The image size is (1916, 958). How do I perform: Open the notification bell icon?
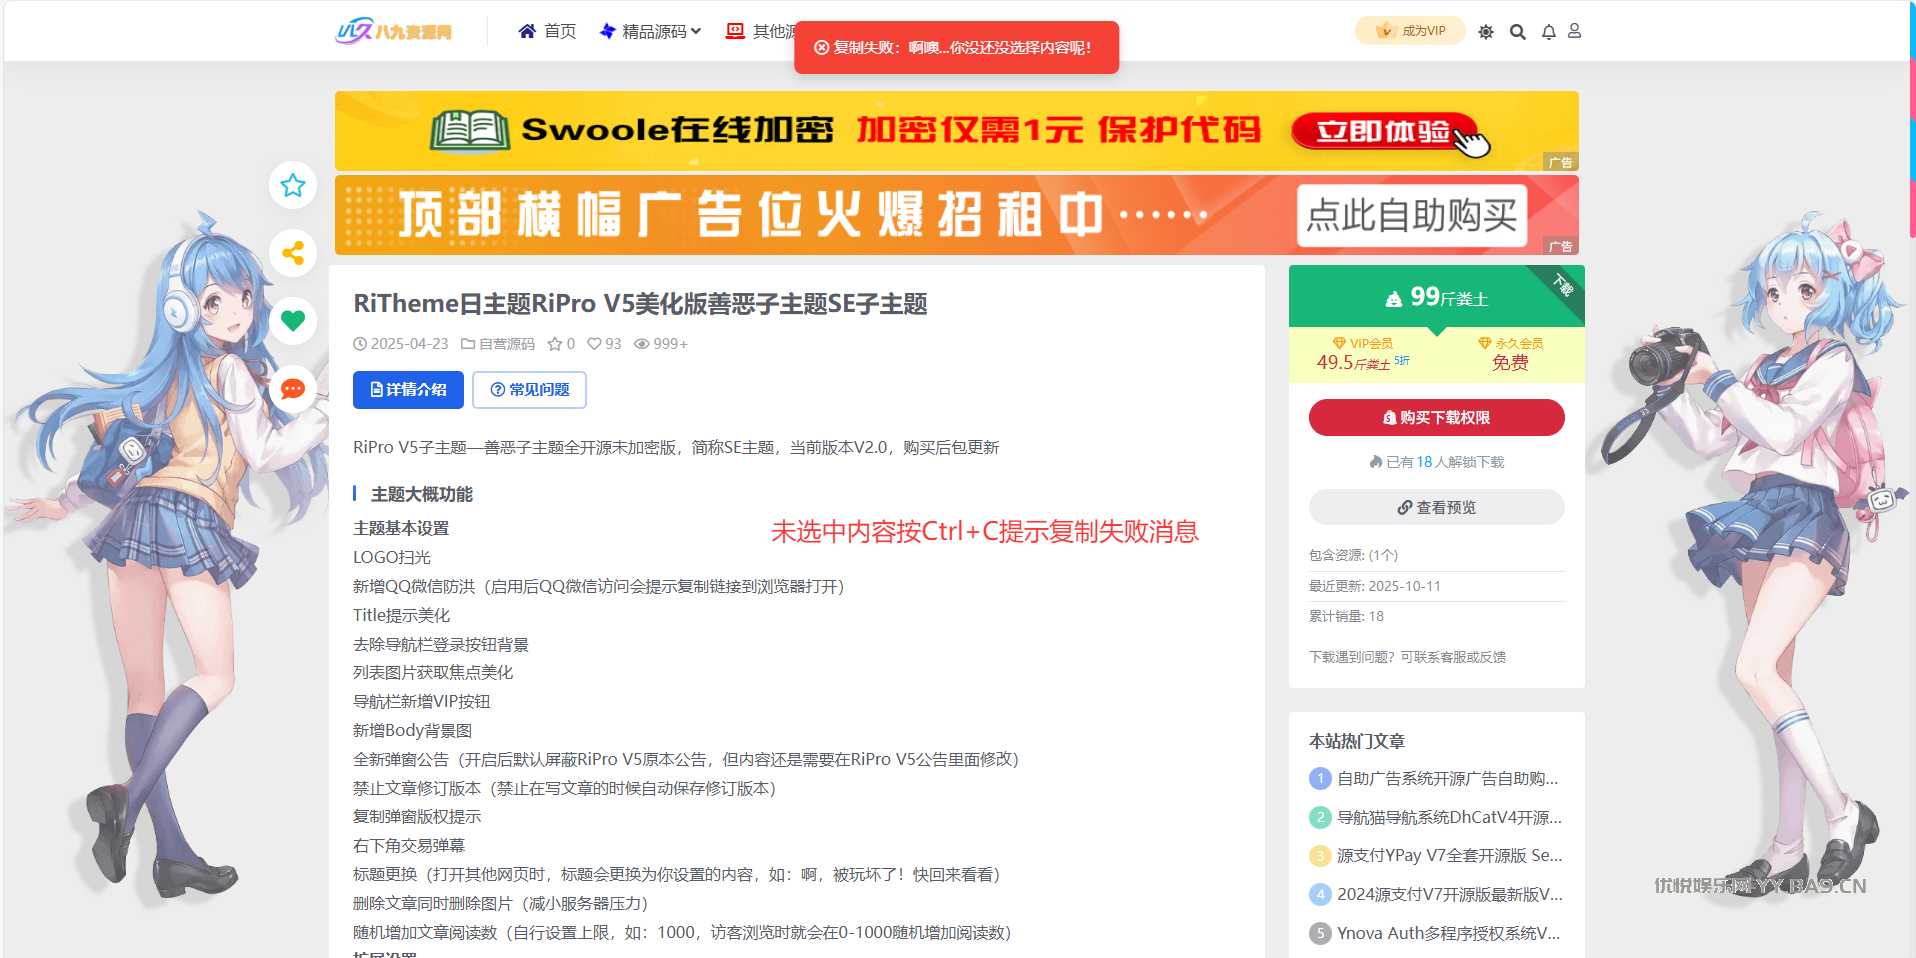(x=1548, y=32)
